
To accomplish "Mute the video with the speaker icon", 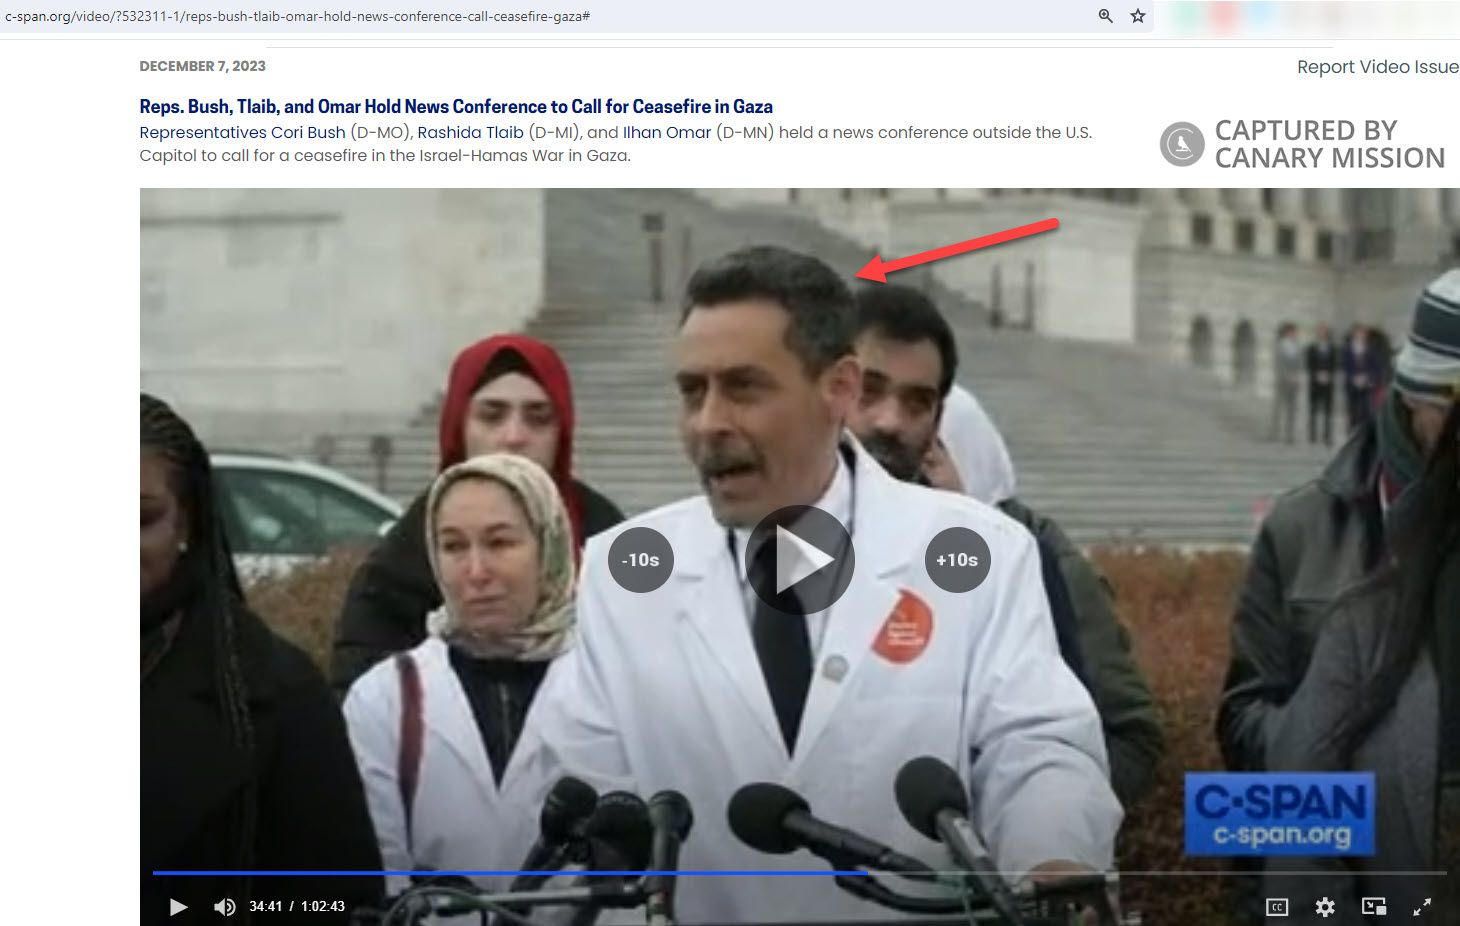I will point(225,907).
